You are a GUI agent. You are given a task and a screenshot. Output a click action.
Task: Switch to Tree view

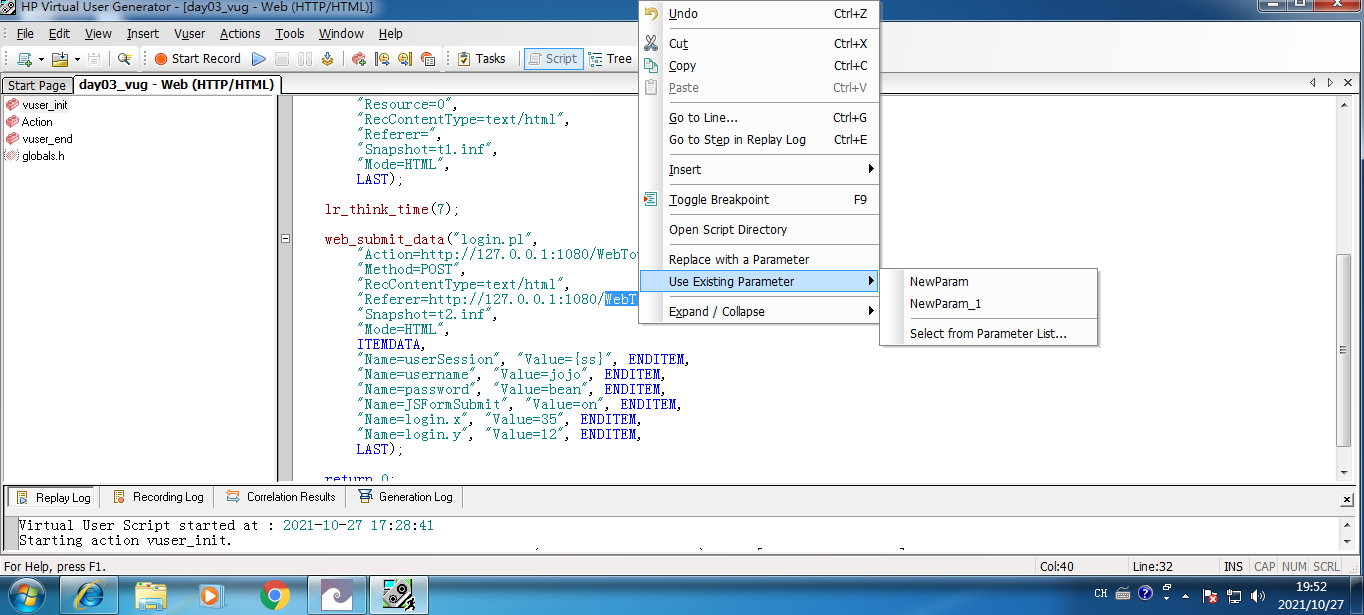(611, 59)
